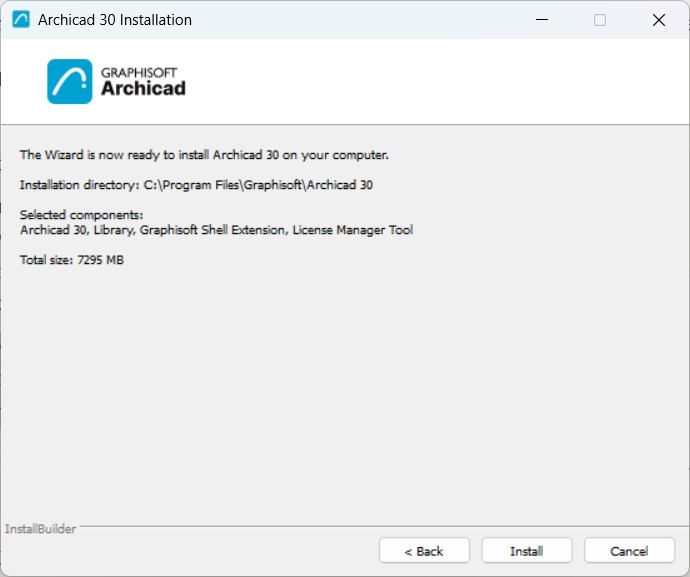Click the selected components list line
Screen dimensions: 690x577
(x=217, y=230)
